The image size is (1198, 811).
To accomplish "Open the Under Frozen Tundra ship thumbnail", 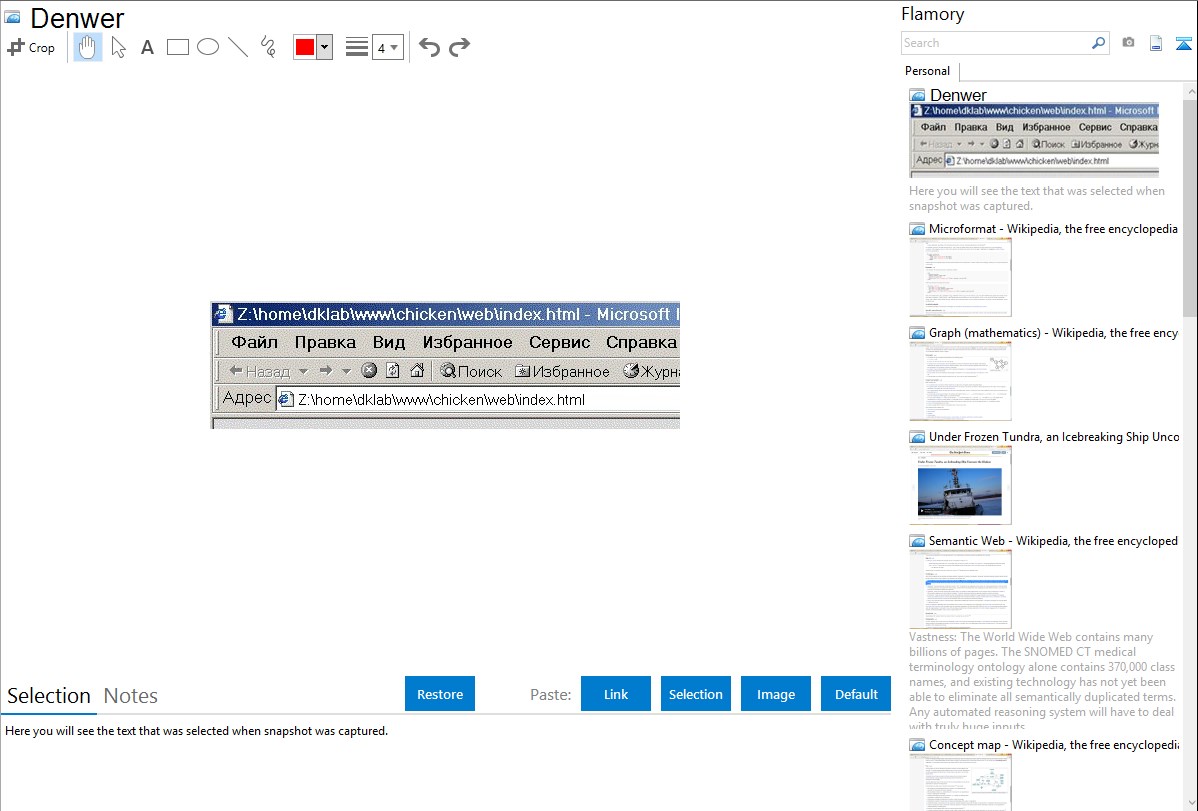I will pyautogui.click(x=960, y=485).
